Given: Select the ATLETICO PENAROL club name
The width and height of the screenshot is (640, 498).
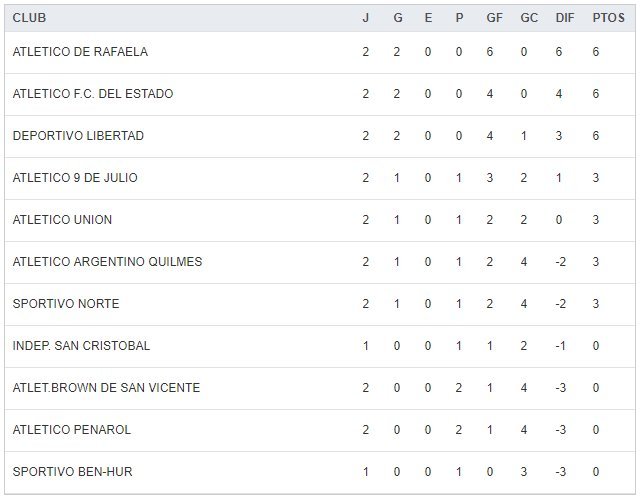Looking at the screenshot, I should pos(72,430).
